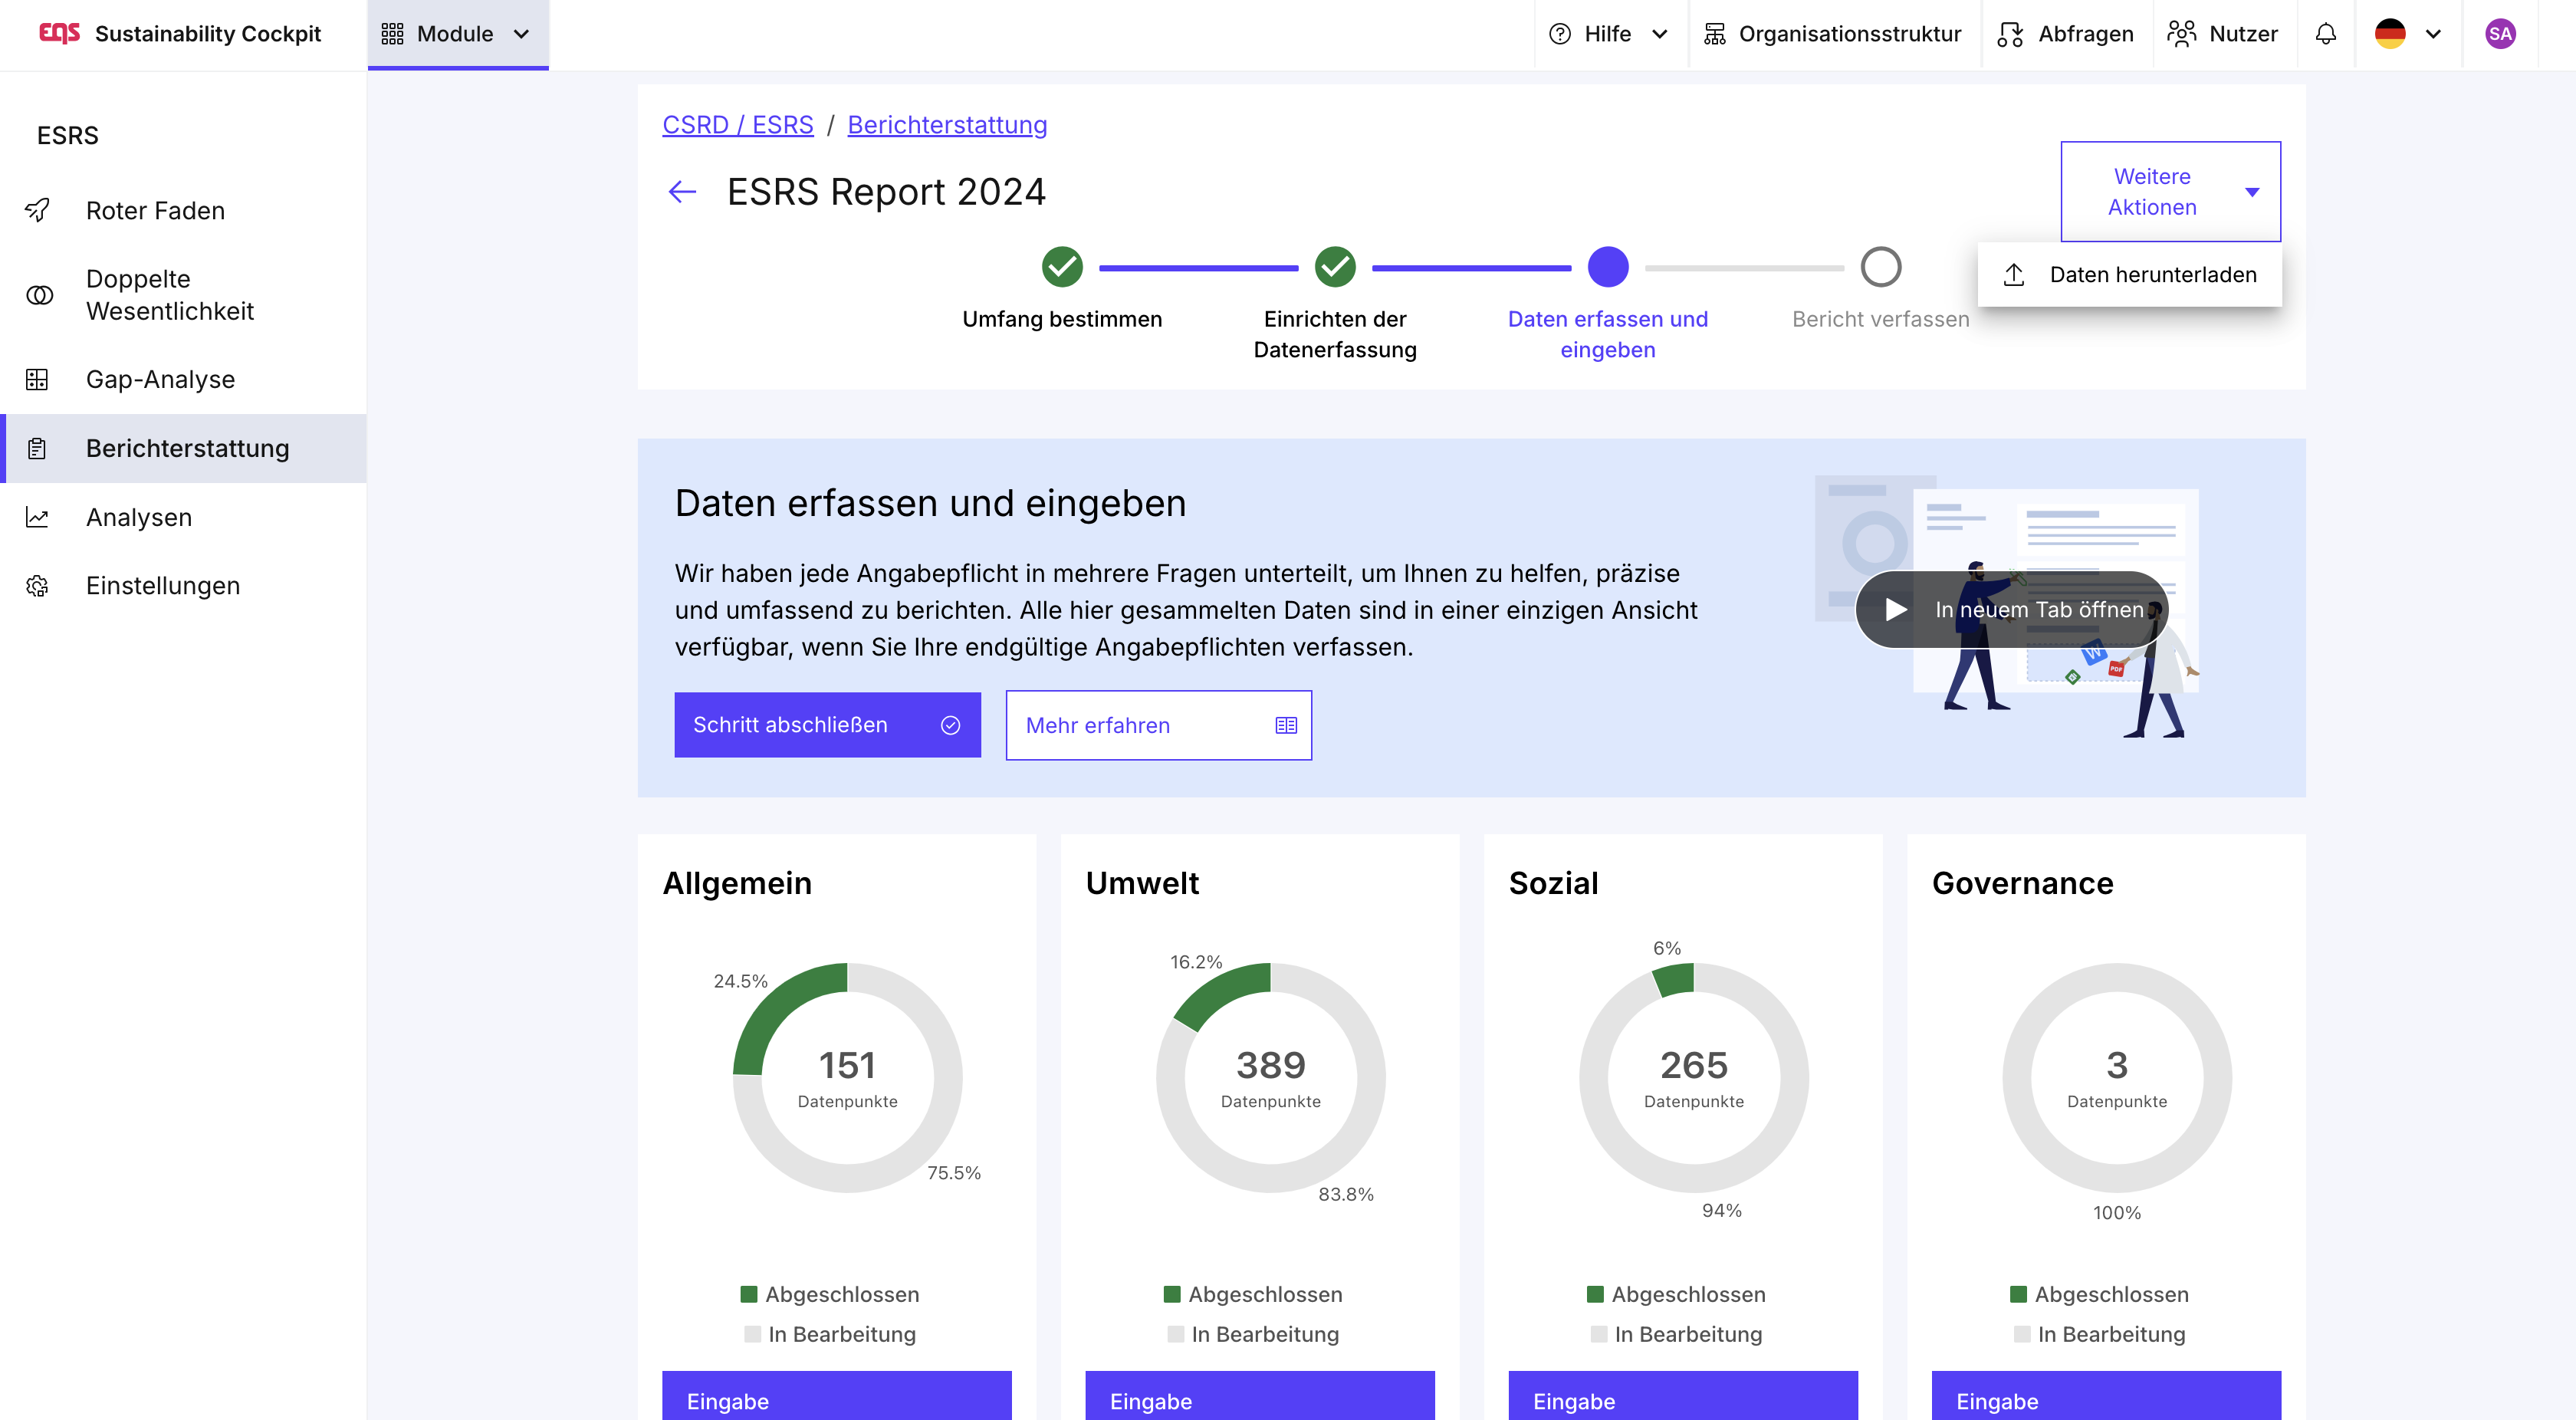
Task: Go back with the left arrow
Action: coord(682,191)
